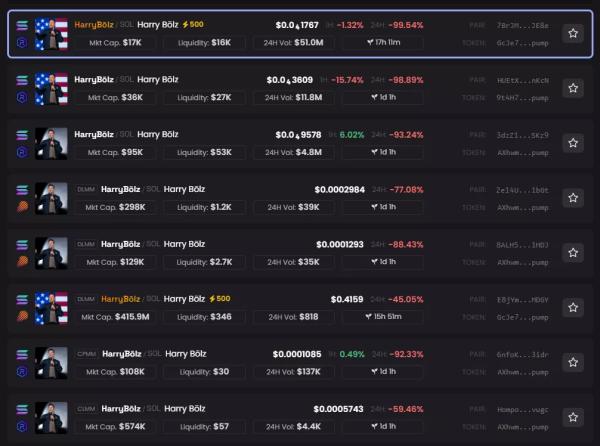
Task: Click the Solana chain icon in the top row
Action: coord(22,24)
